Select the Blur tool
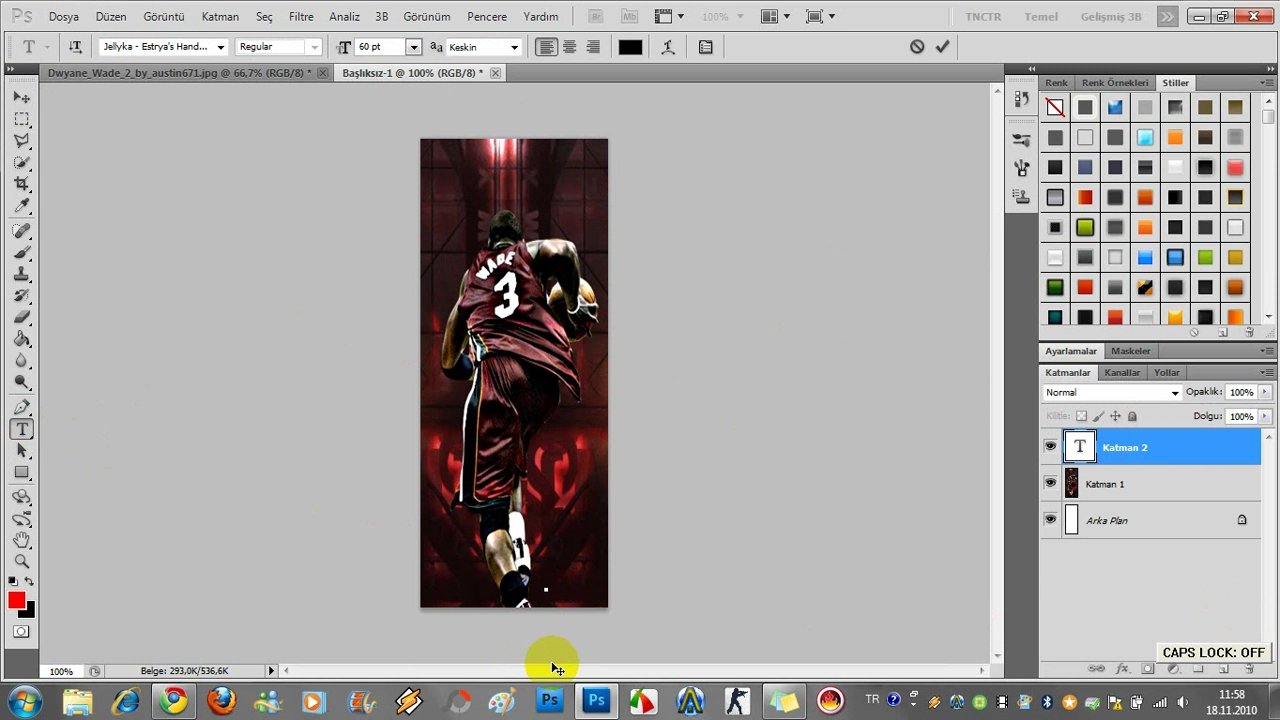This screenshot has width=1280, height=720. 22,361
